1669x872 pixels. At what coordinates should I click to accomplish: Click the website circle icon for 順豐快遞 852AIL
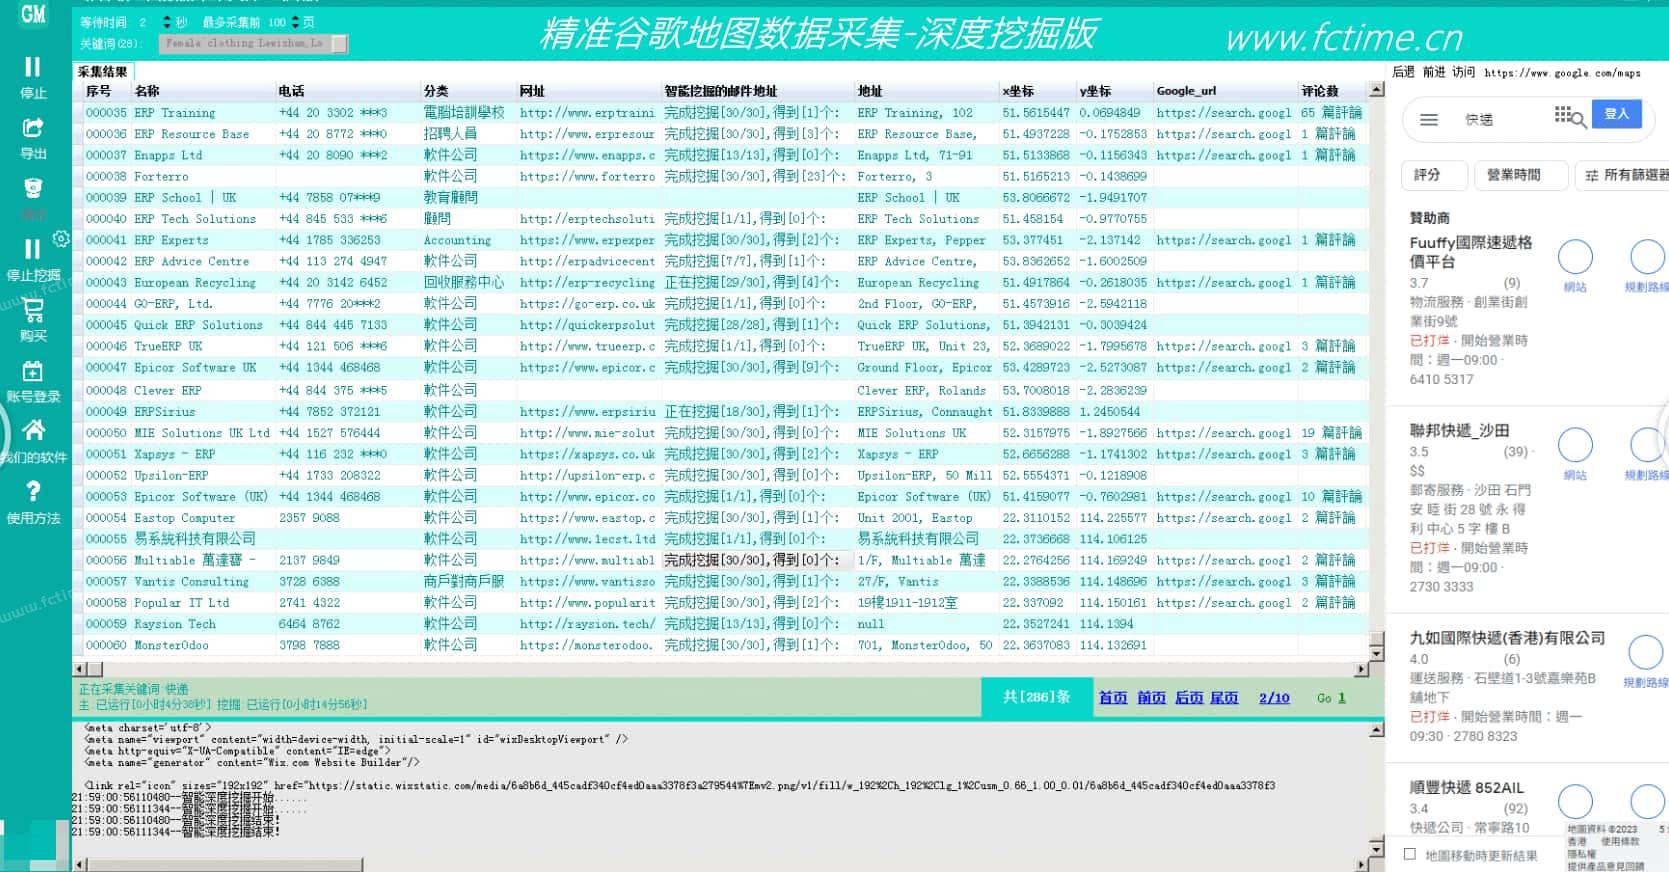click(1575, 802)
